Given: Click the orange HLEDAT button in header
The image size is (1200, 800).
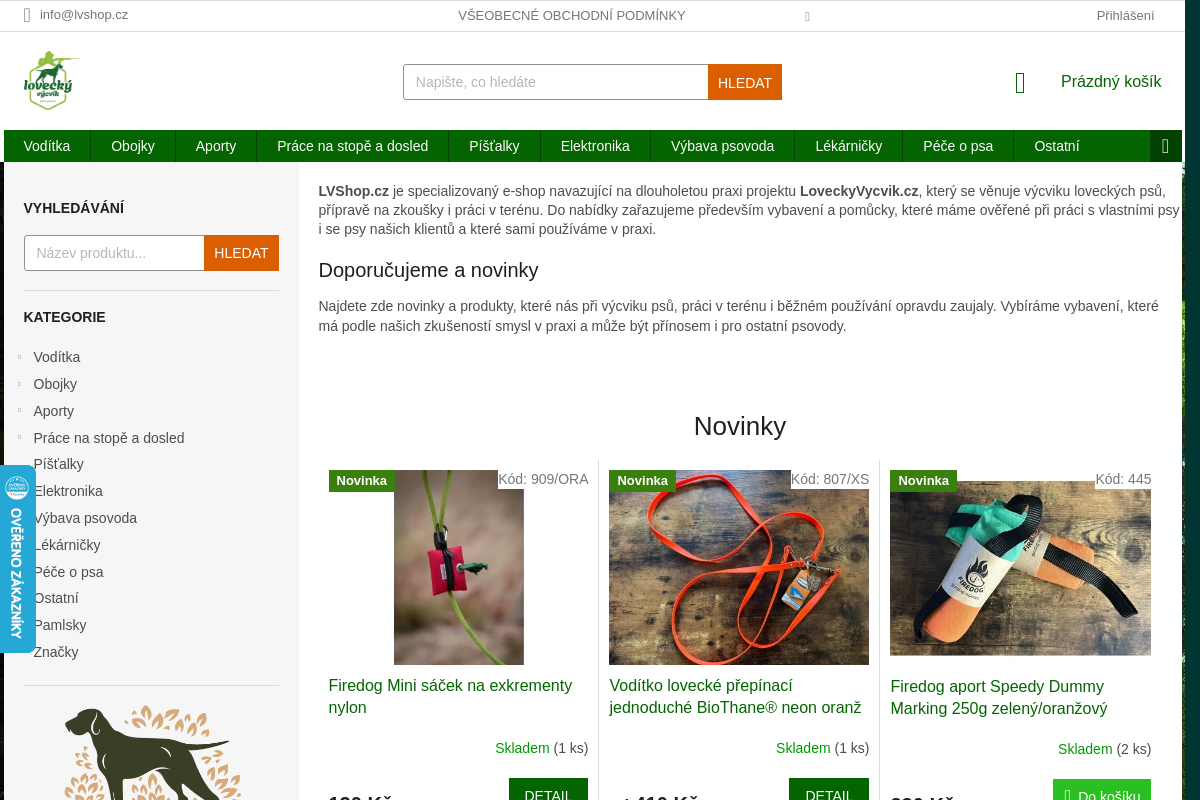Looking at the screenshot, I should (x=745, y=82).
